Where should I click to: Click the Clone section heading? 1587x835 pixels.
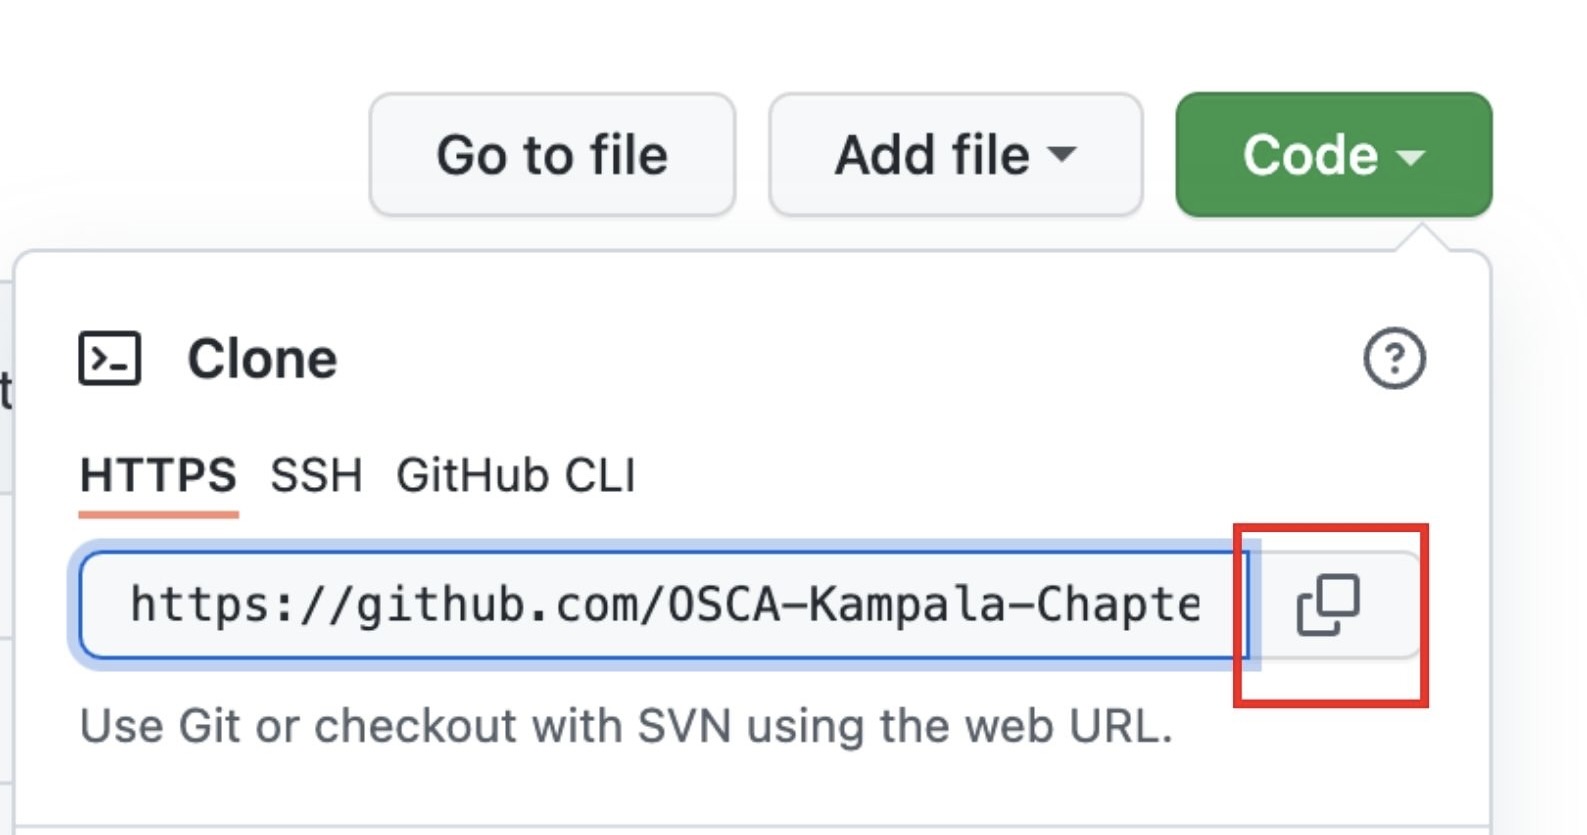263,358
